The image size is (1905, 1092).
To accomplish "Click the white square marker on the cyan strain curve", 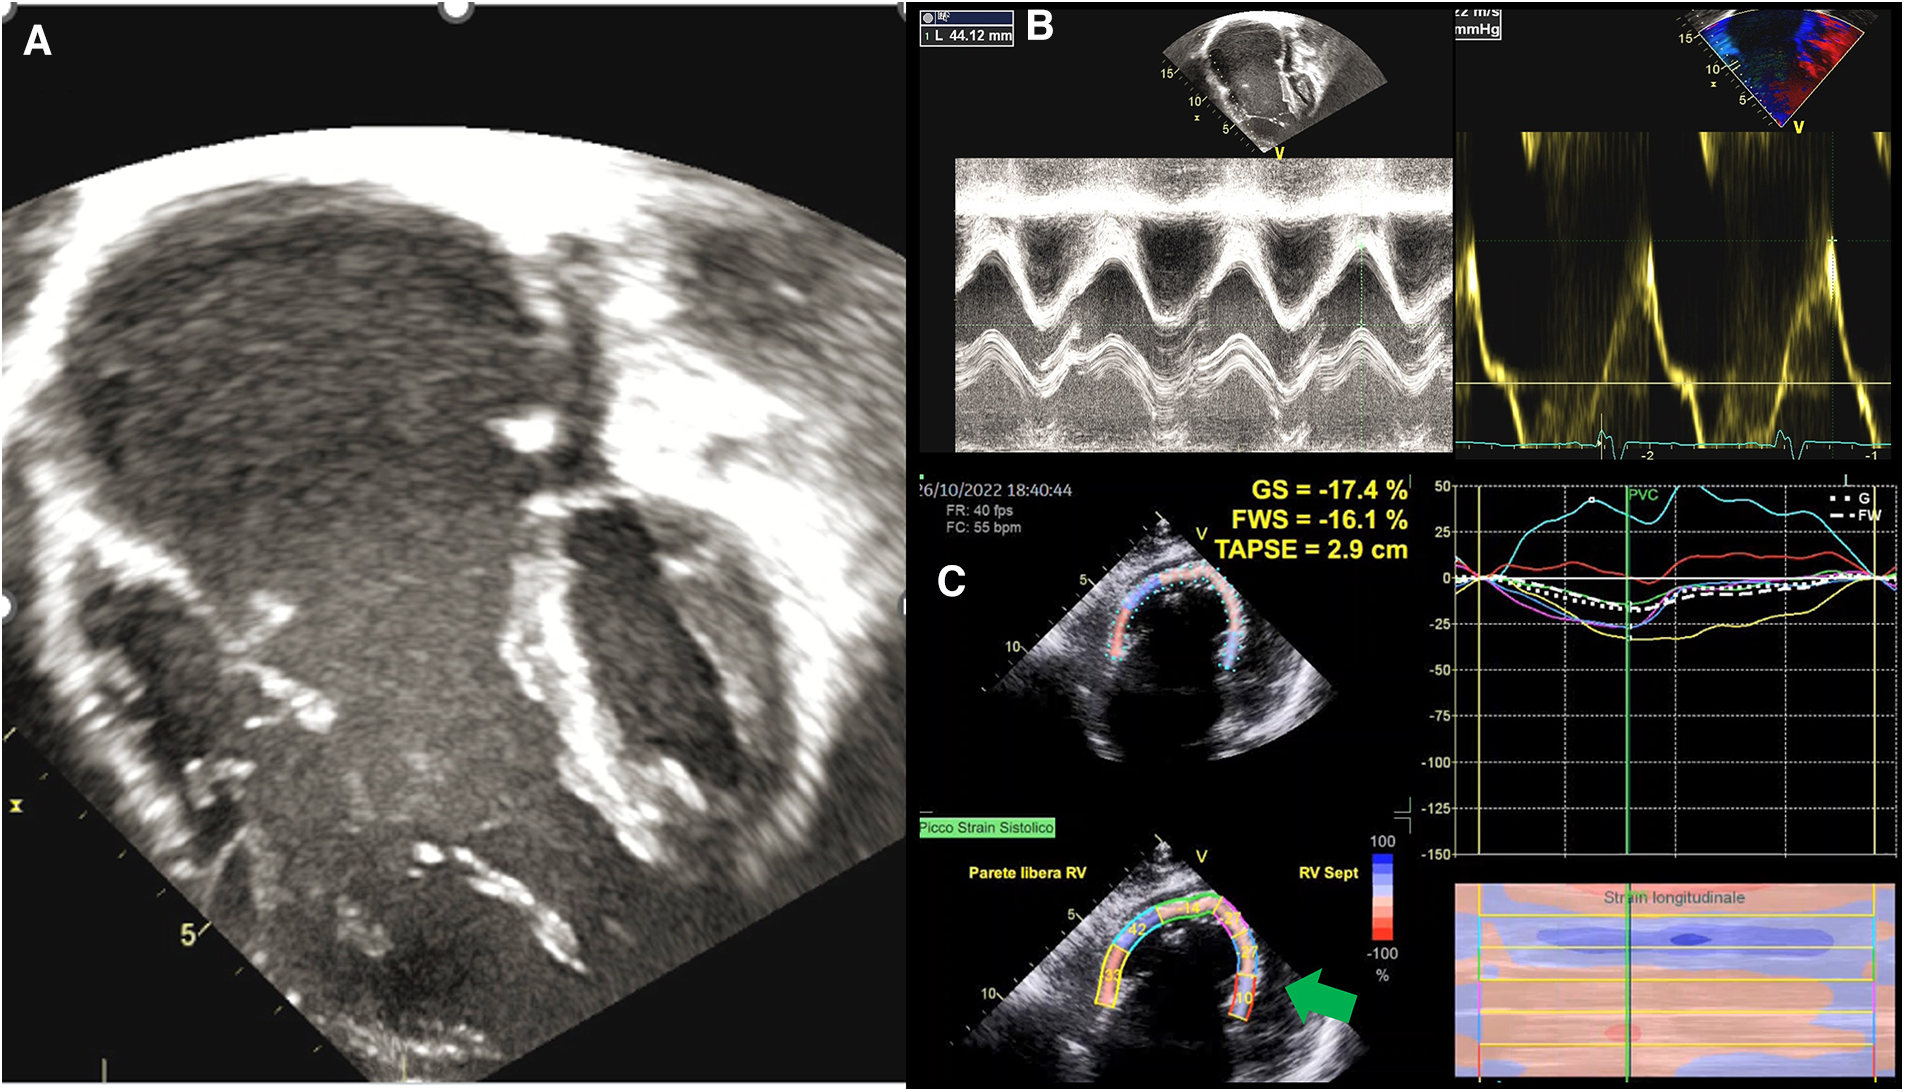I will (x=1592, y=498).
